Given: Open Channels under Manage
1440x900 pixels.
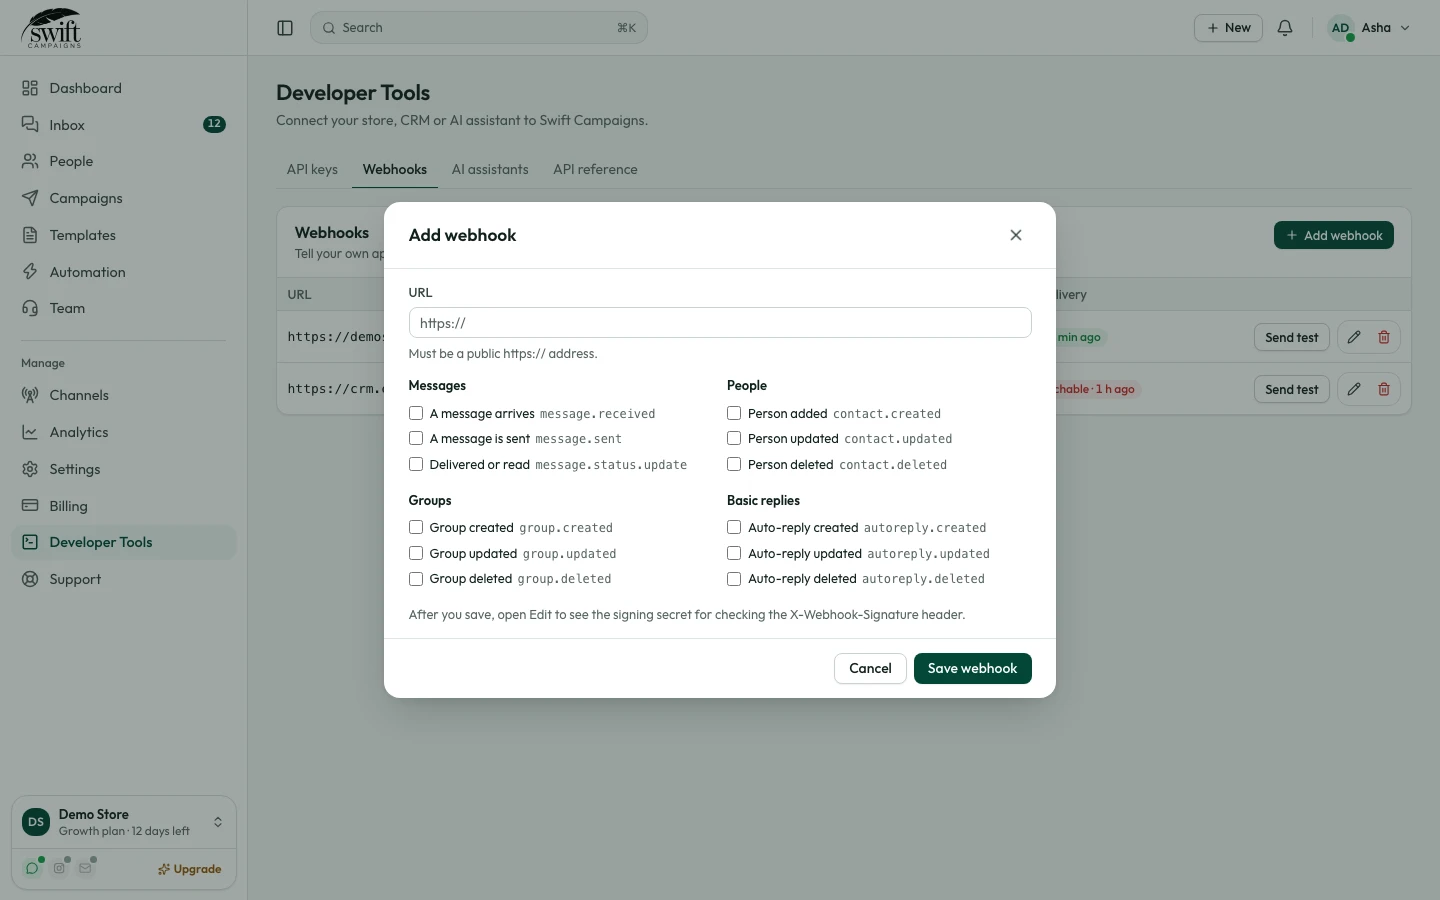Looking at the screenshot, I should [x=124, y=395].
